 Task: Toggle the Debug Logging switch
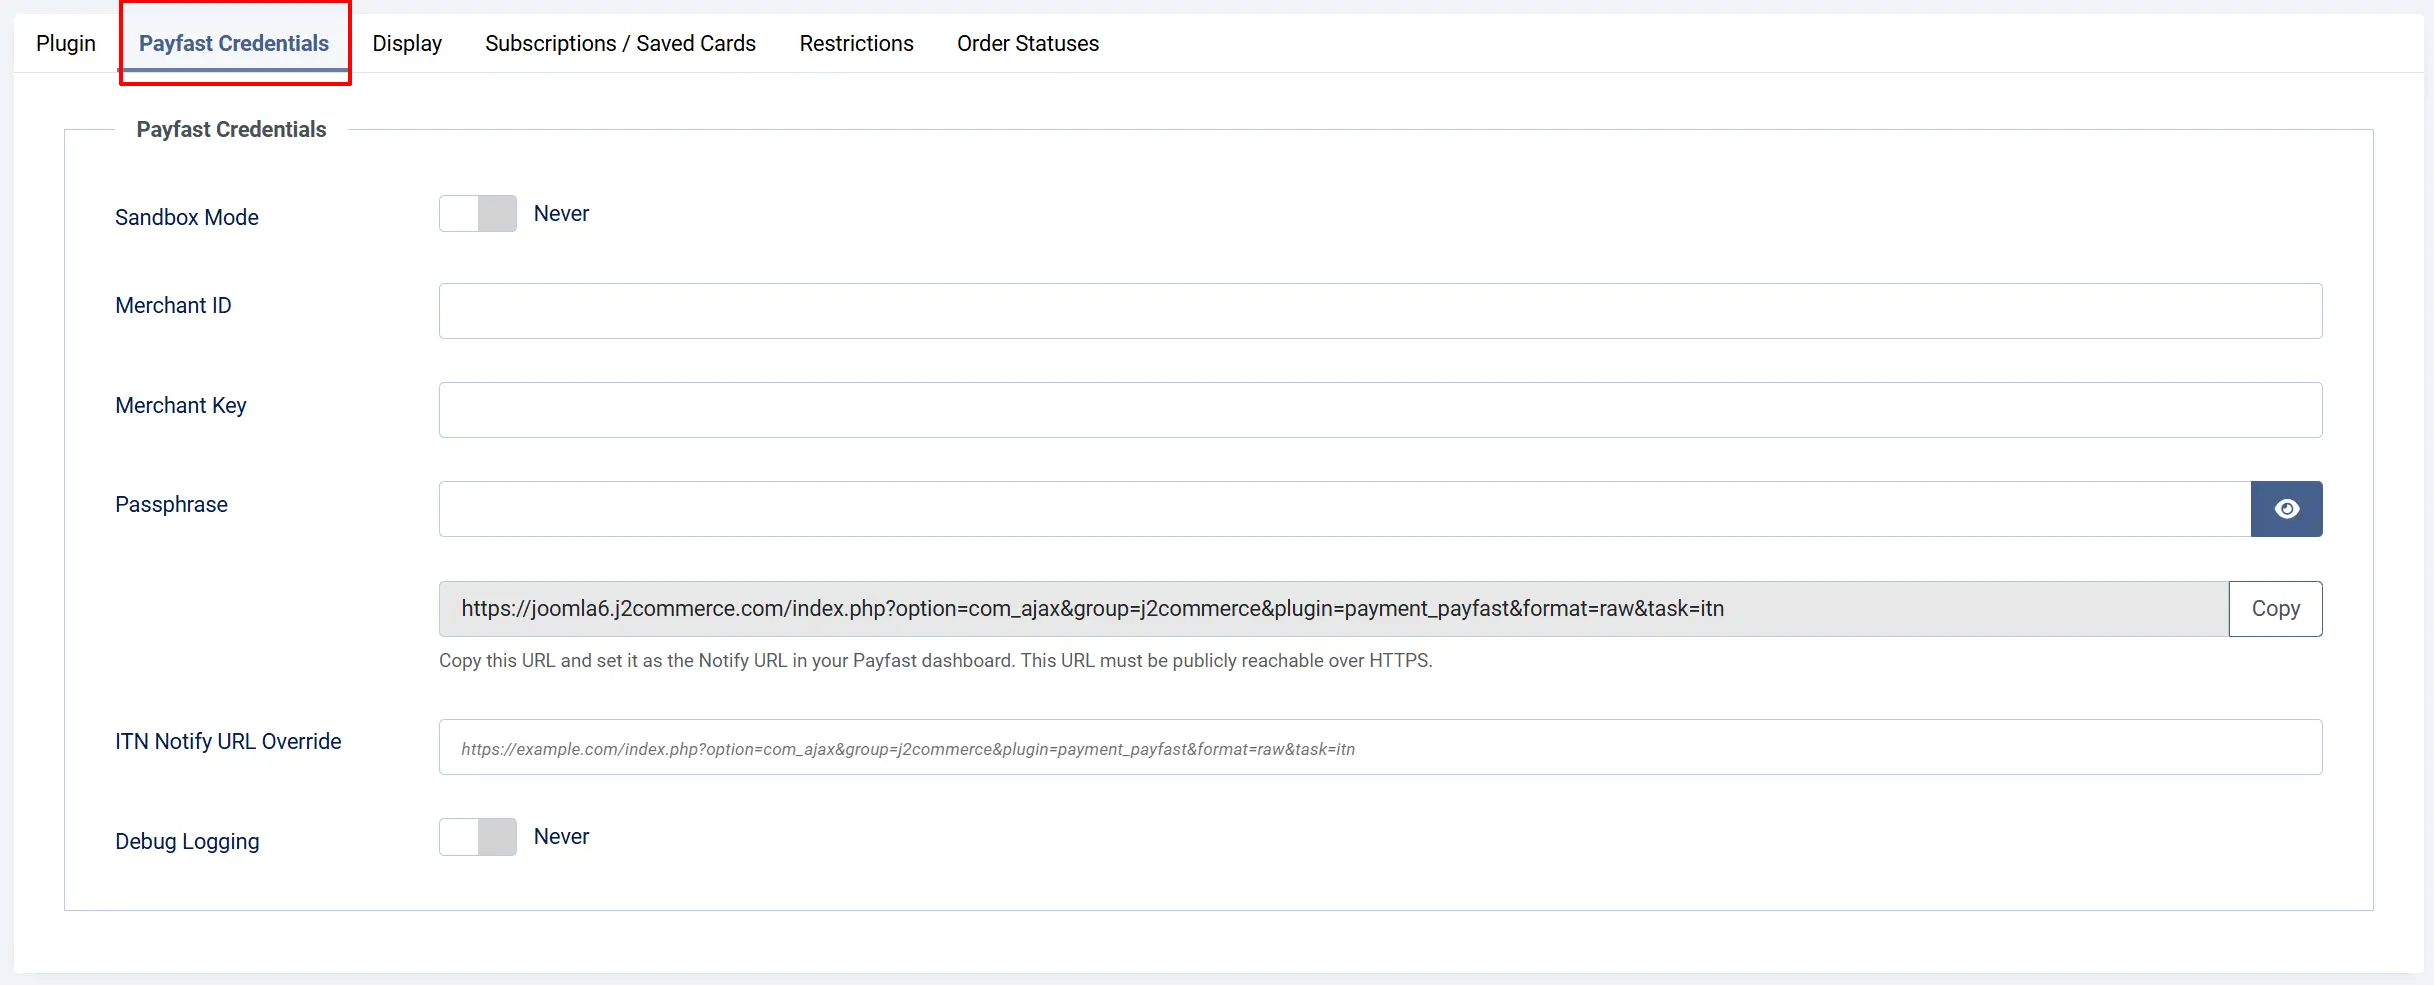coord(478,837)
